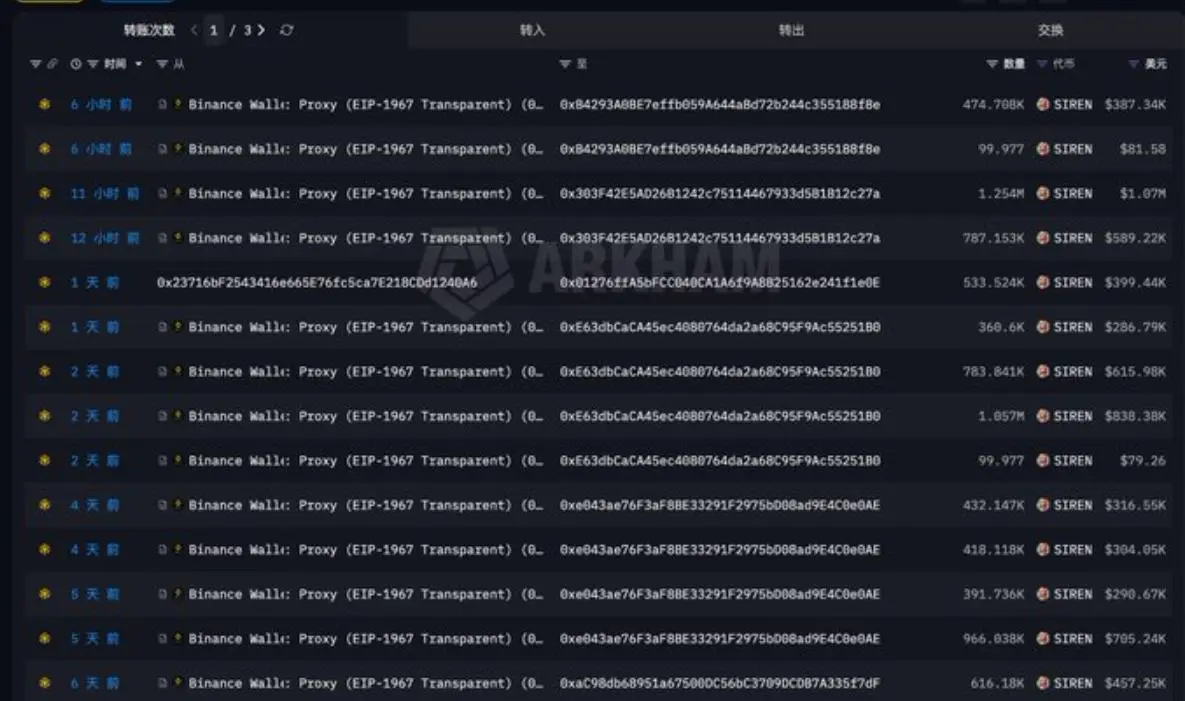This screenshot has height=701, width=1185.
Task: Click BNB chain icon in $387.34K row
Action: pos(45,104)
